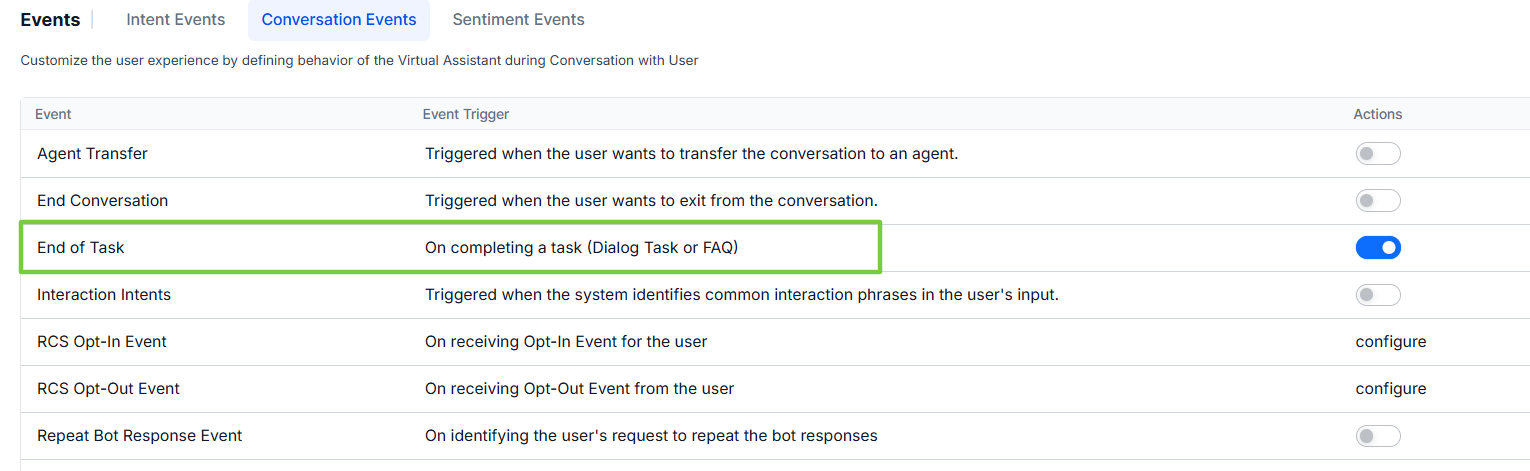
Task: Select the RCS Opt-Out Event name
Action: point(108,389)
